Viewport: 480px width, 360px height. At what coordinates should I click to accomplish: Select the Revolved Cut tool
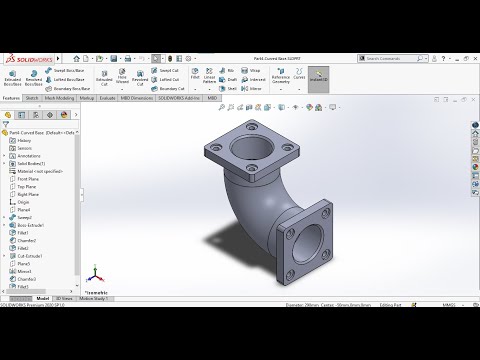pos(140,78)
